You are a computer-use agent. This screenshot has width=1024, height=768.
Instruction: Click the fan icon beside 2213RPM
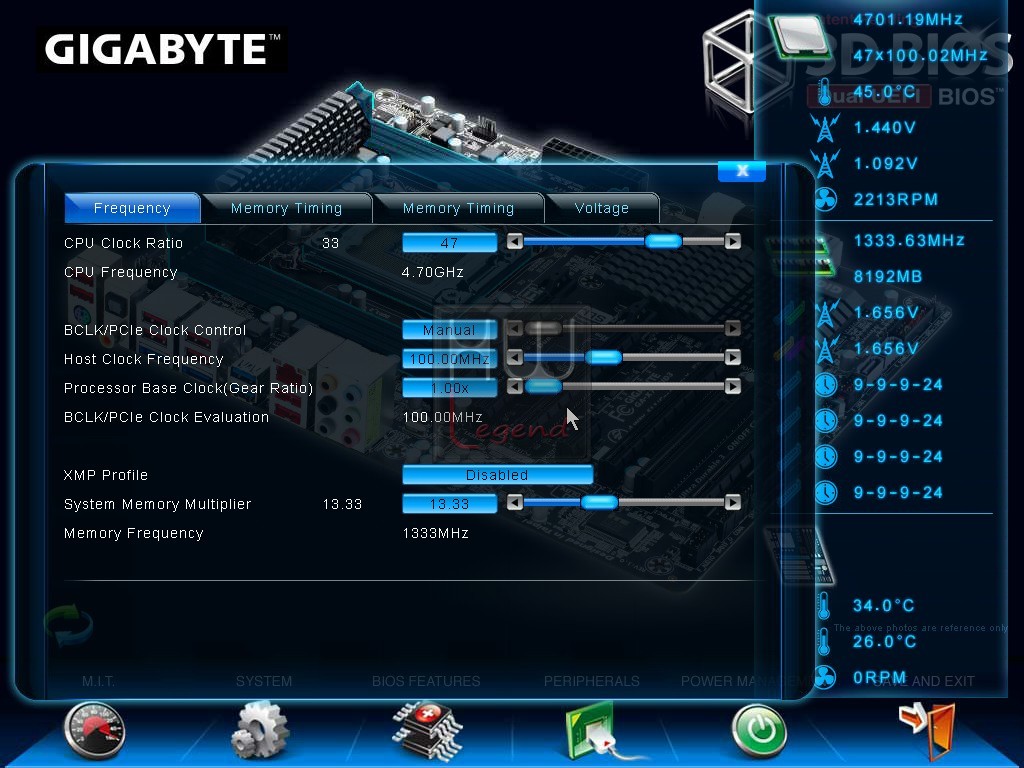825,199
